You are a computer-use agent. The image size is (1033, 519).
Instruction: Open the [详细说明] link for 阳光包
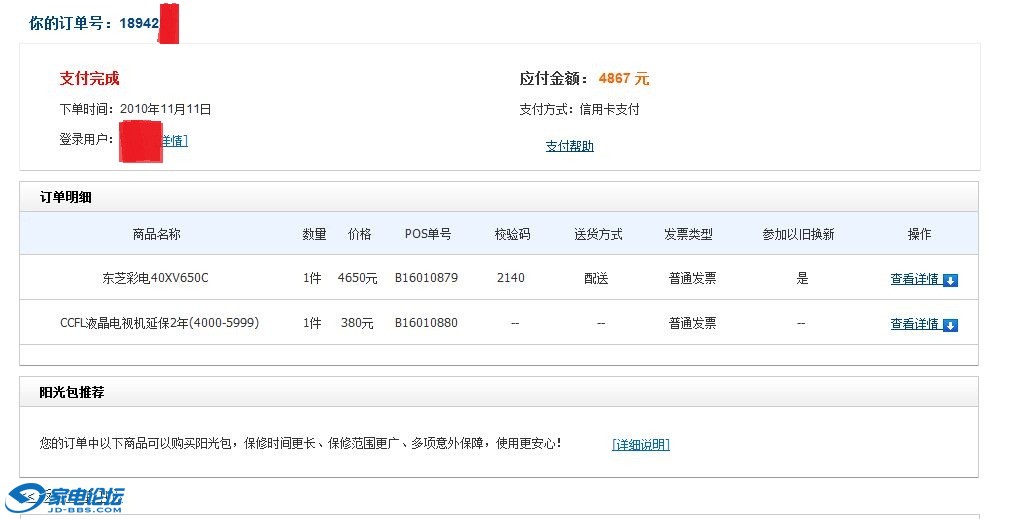640,445
